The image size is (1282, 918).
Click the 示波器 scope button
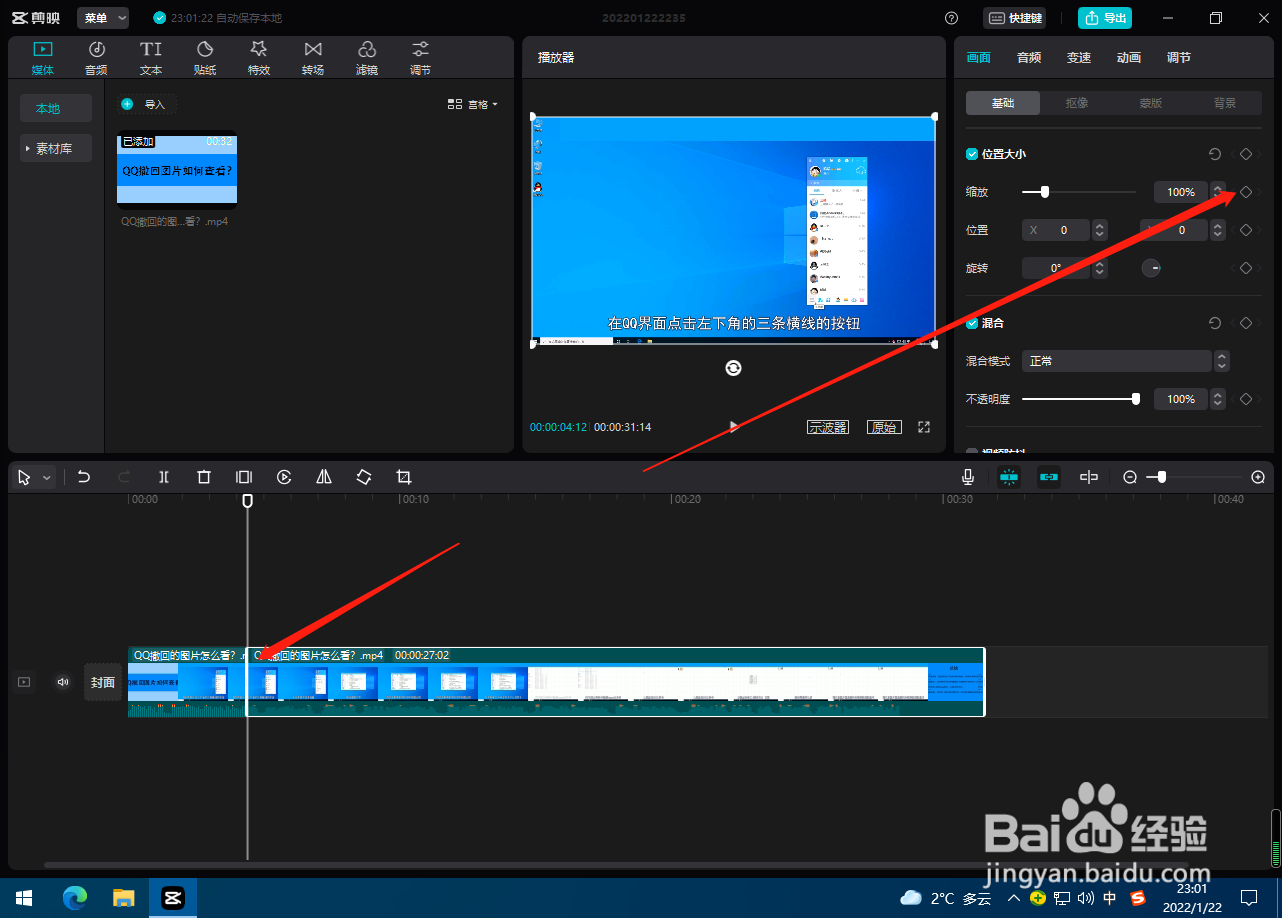tap(828, 427)
